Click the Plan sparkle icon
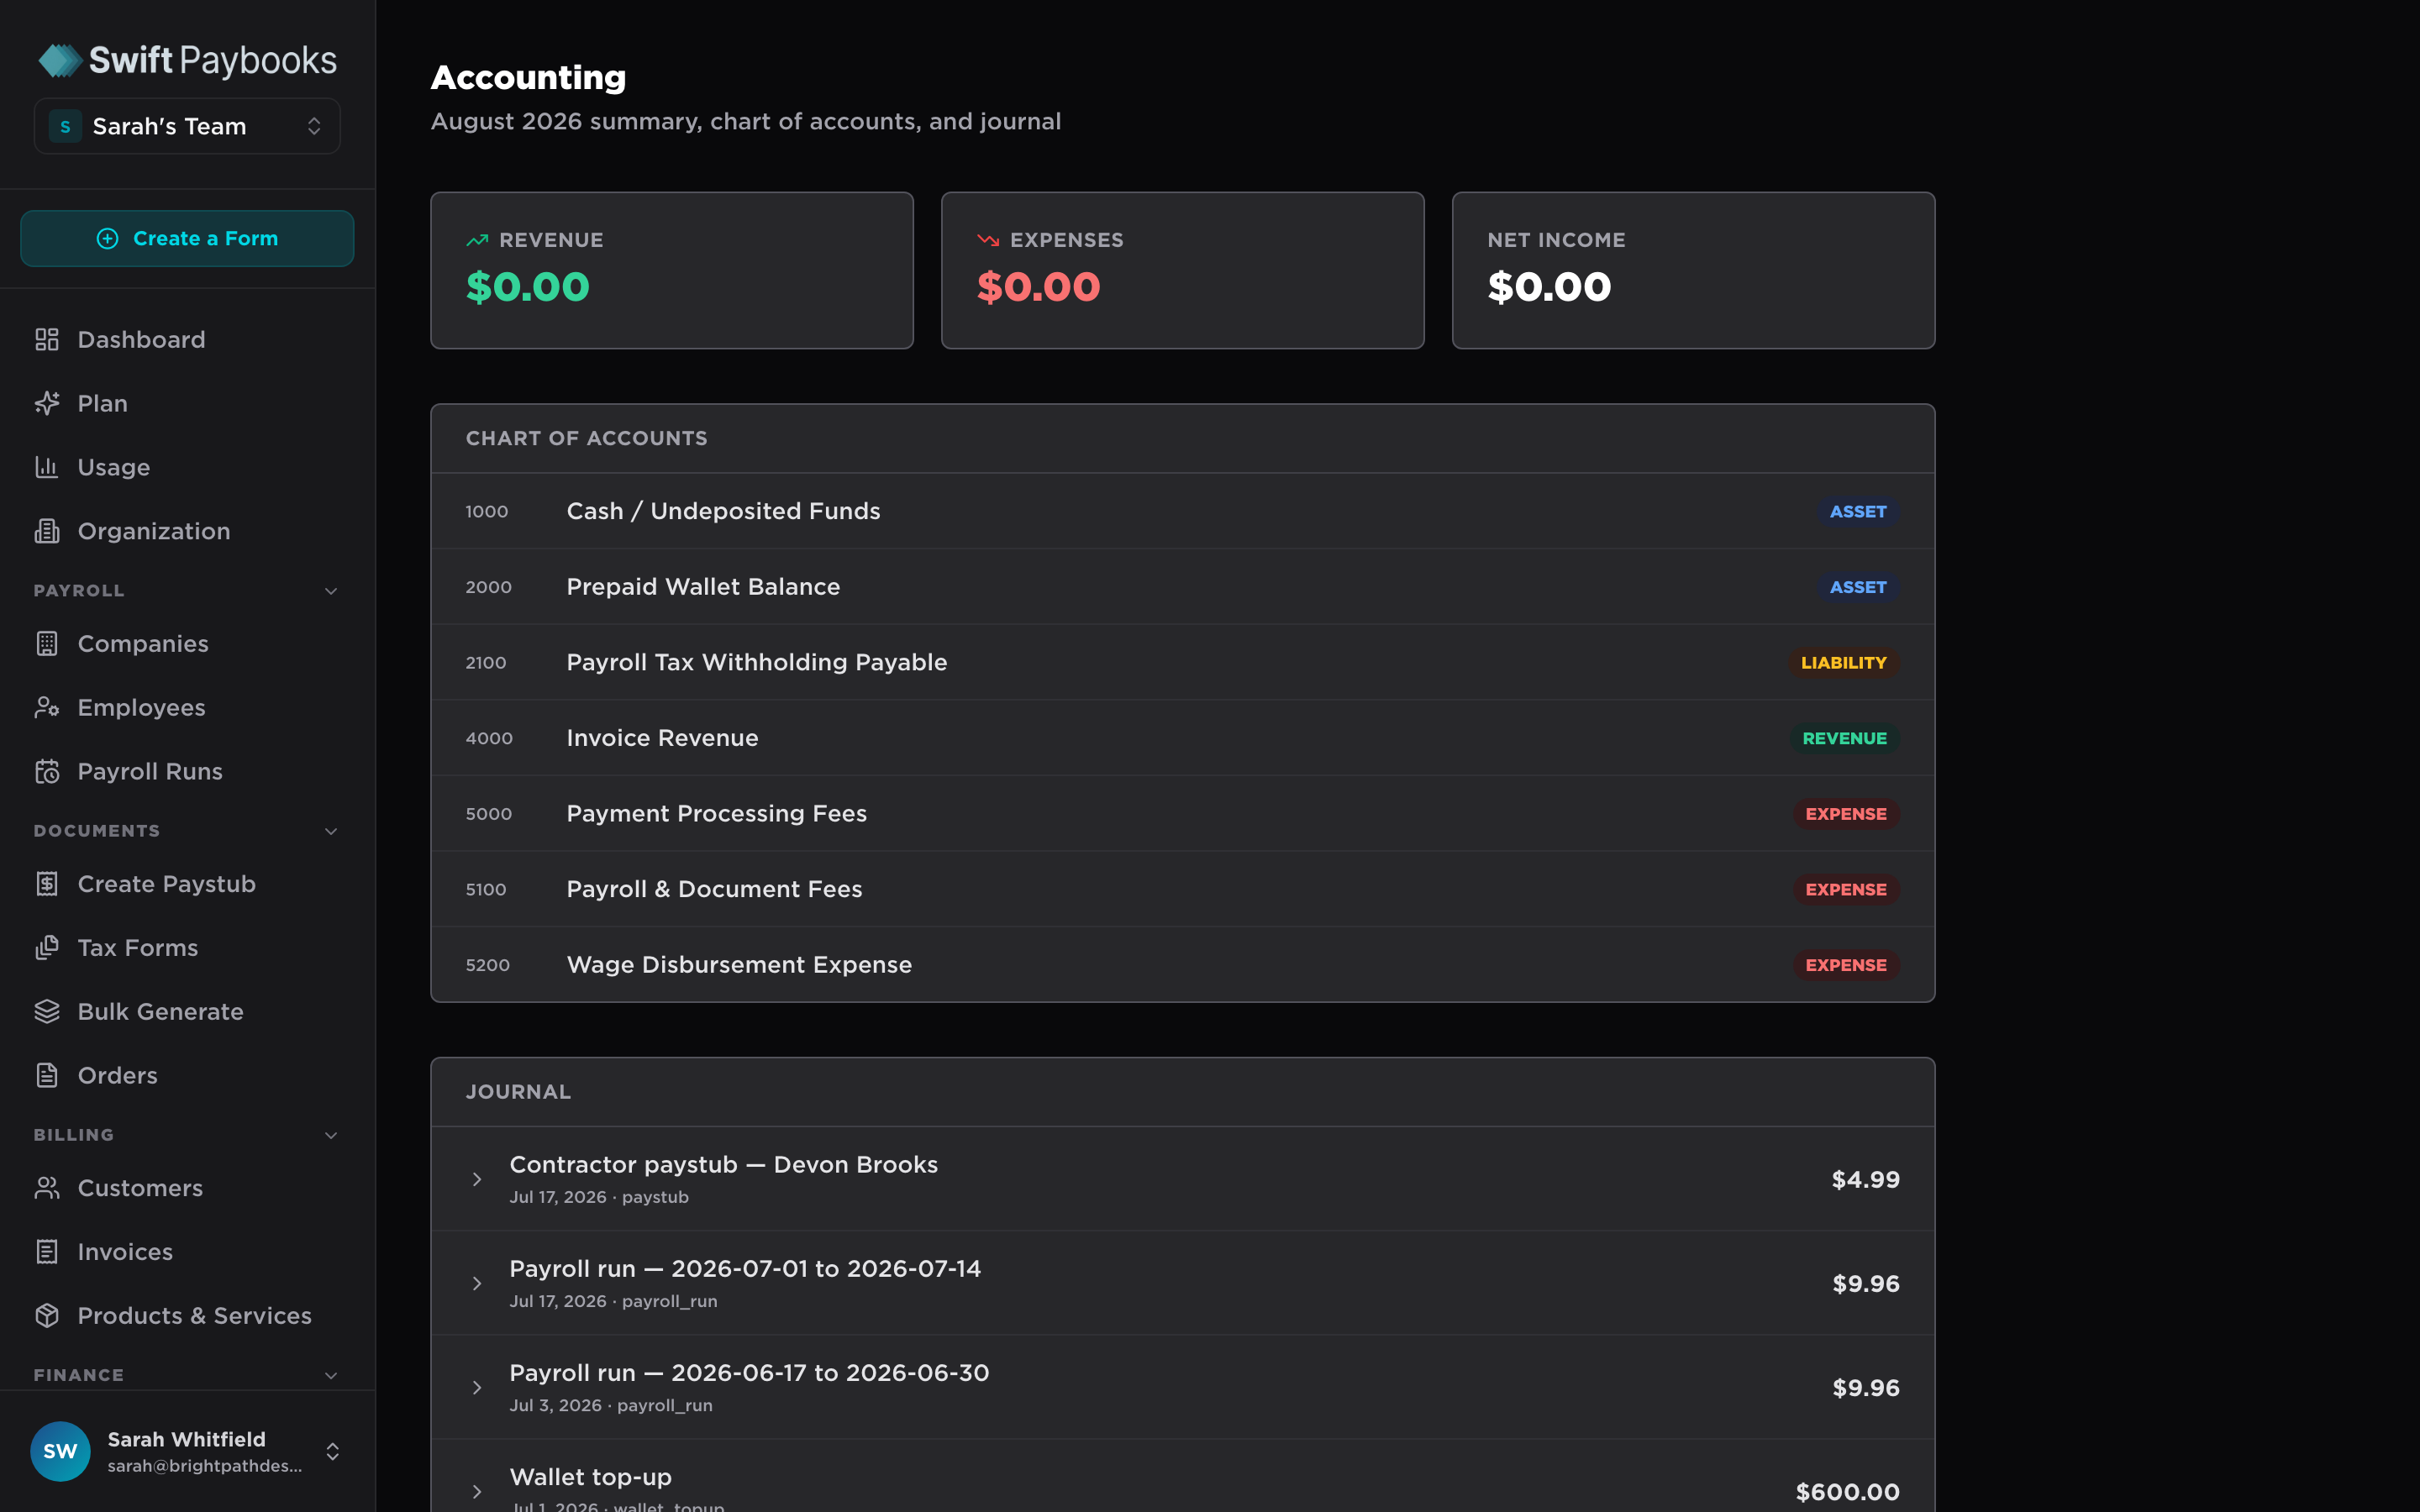 [x=47, y=403]
